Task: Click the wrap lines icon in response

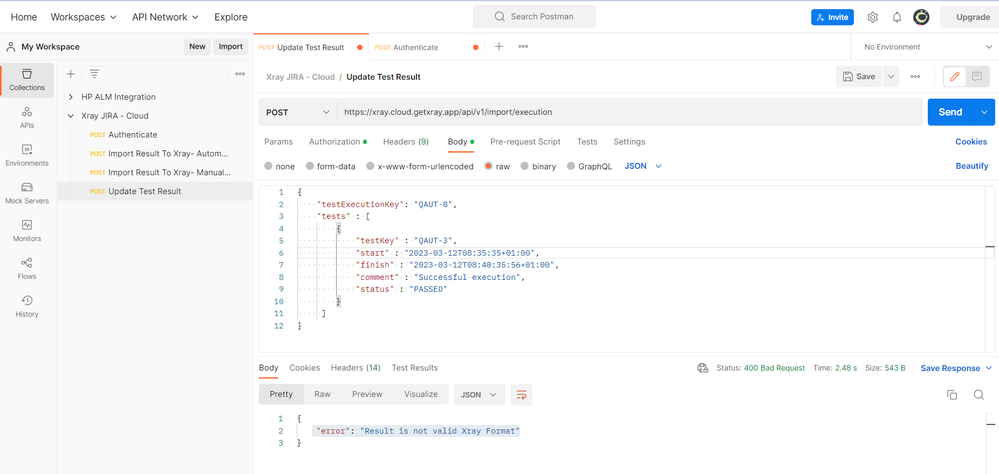Action: click(521, 394)
